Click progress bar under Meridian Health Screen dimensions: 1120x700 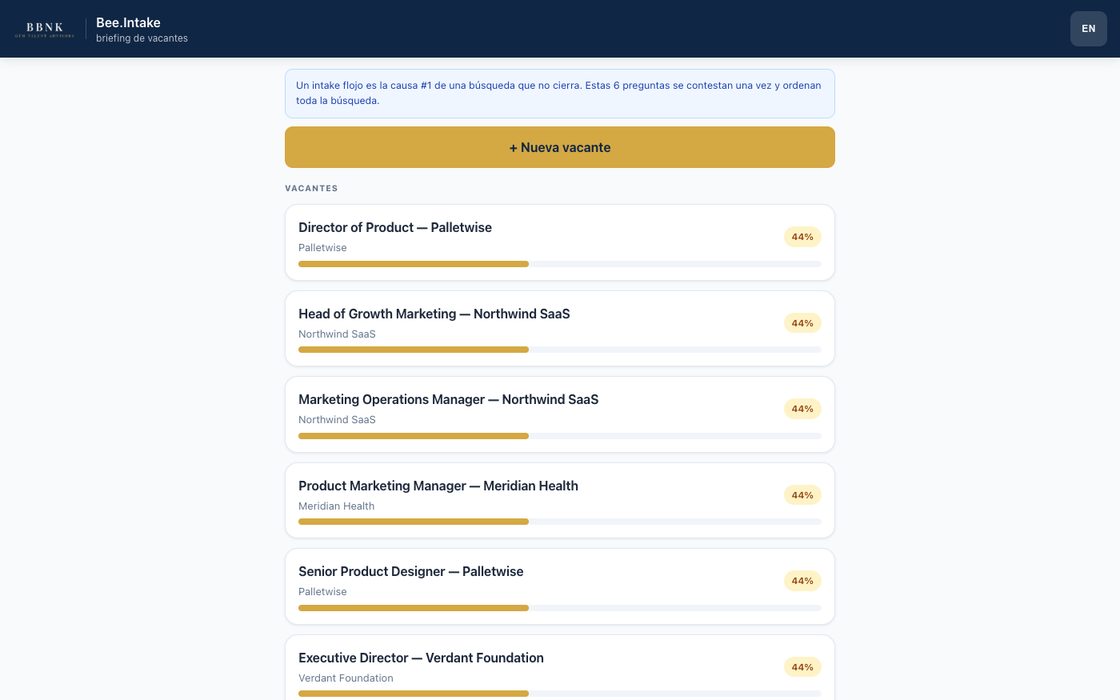coord(559,522)
